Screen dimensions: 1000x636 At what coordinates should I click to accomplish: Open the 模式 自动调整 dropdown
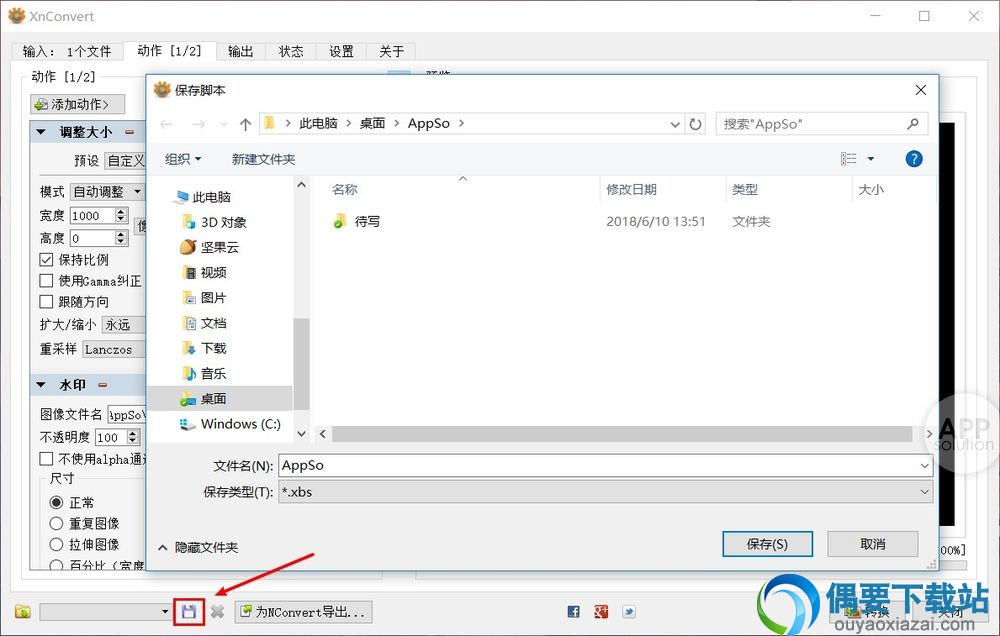(x=107, y=191)
